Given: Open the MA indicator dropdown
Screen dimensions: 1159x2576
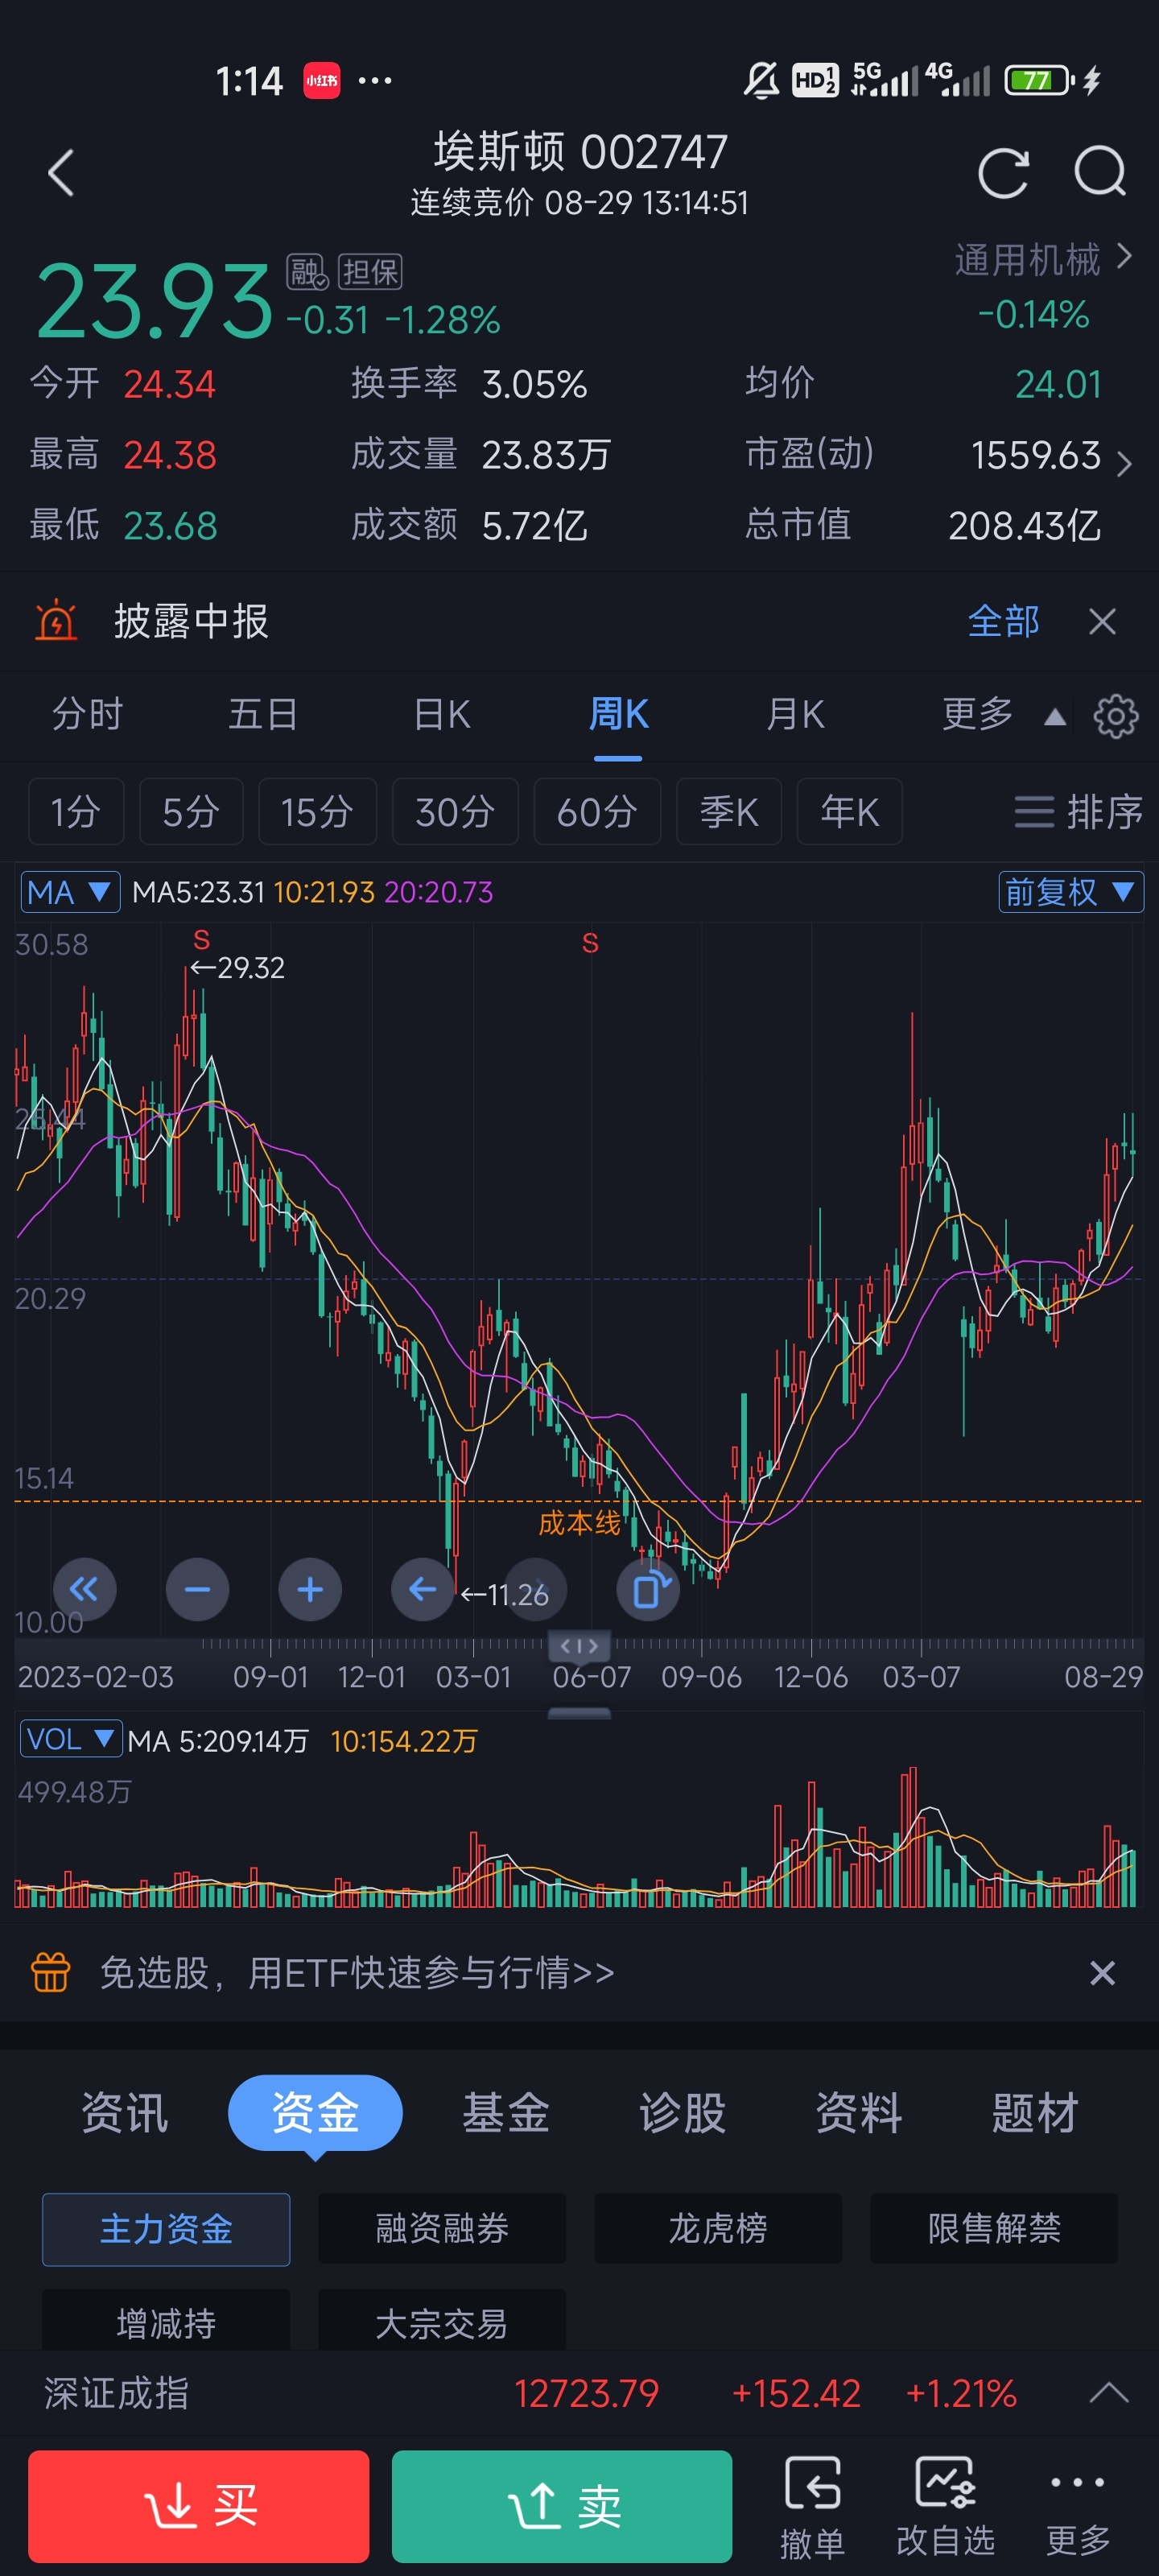Looking at the screenshot, I should point(70,892).
